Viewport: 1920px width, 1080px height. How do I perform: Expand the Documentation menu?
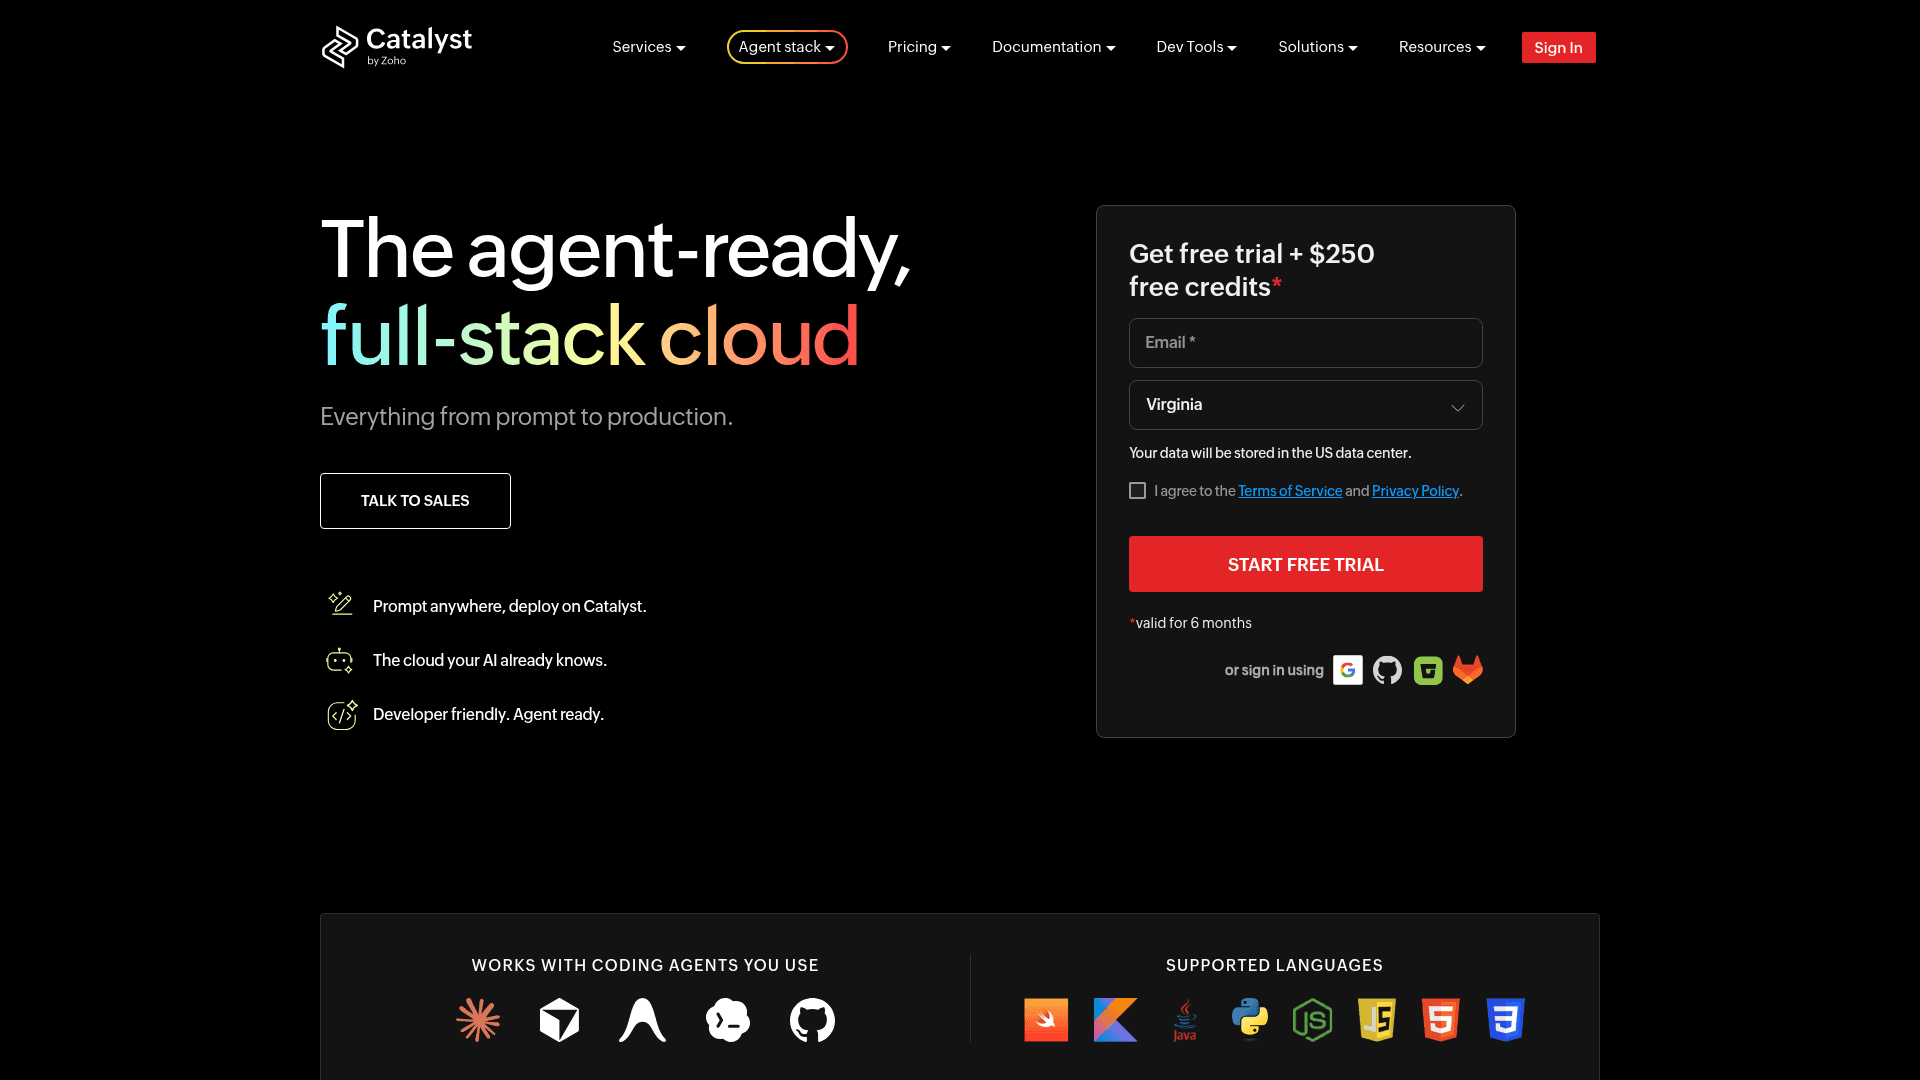tap(1054, 47)
